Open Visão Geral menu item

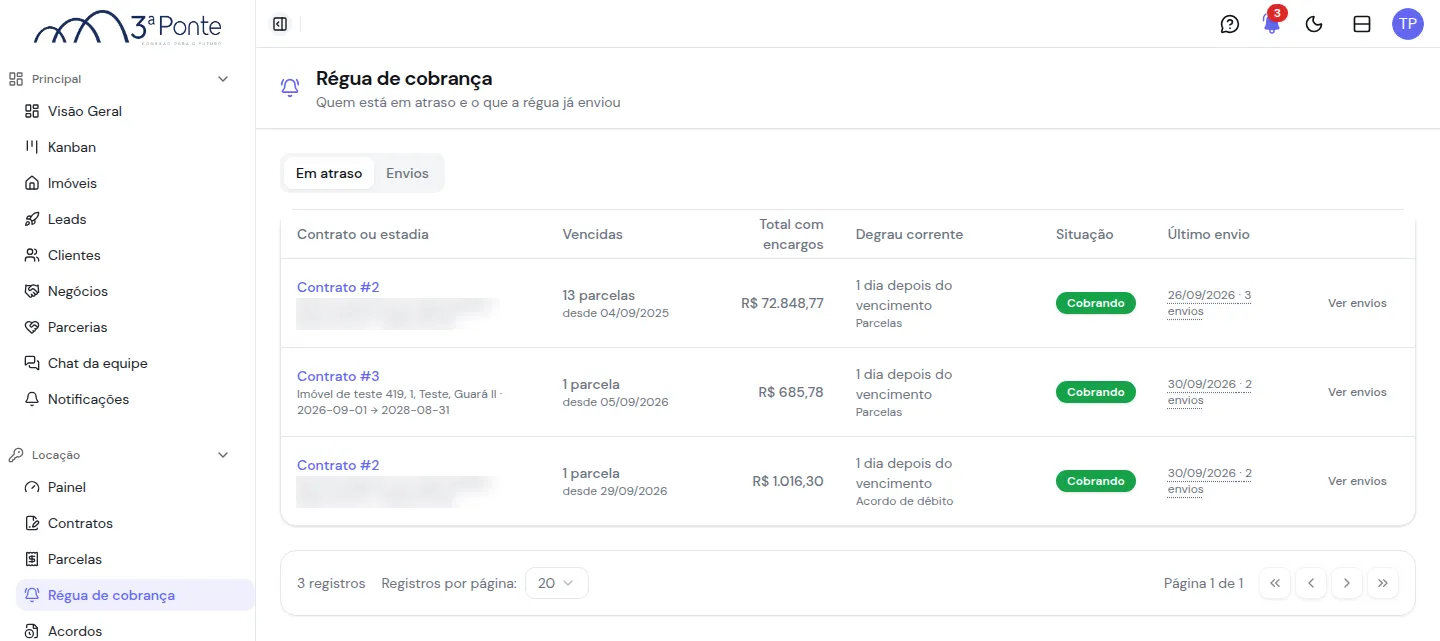[135, 111]
